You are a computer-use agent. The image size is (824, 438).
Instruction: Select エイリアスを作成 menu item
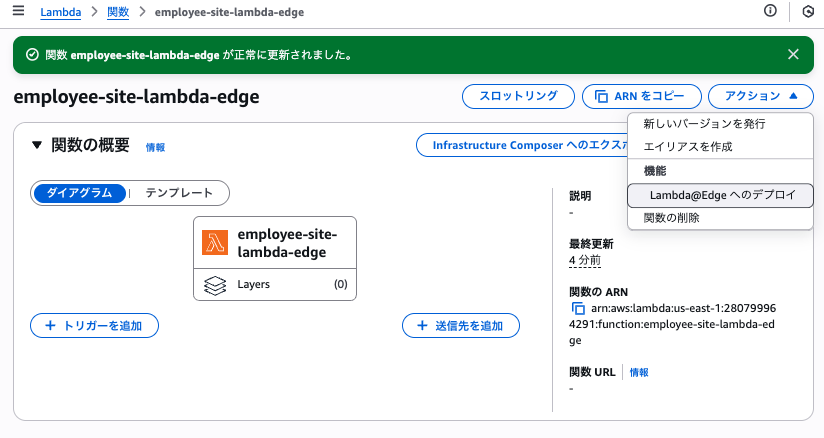tap(720, 147)
